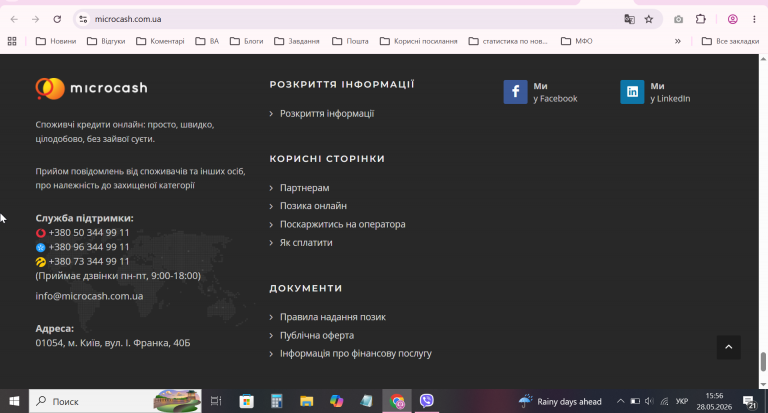
Task: Open clock and calendar showing 15:56
Action: 714,401
